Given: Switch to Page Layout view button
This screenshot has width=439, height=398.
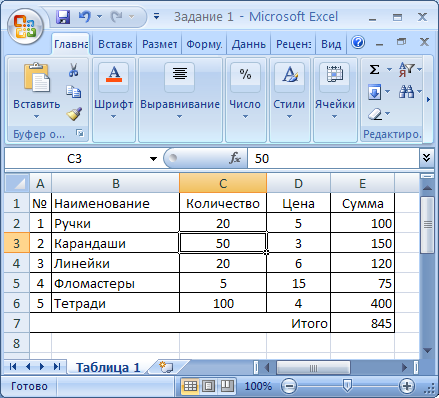Looking at the screenshot, I should coord(209,386).
